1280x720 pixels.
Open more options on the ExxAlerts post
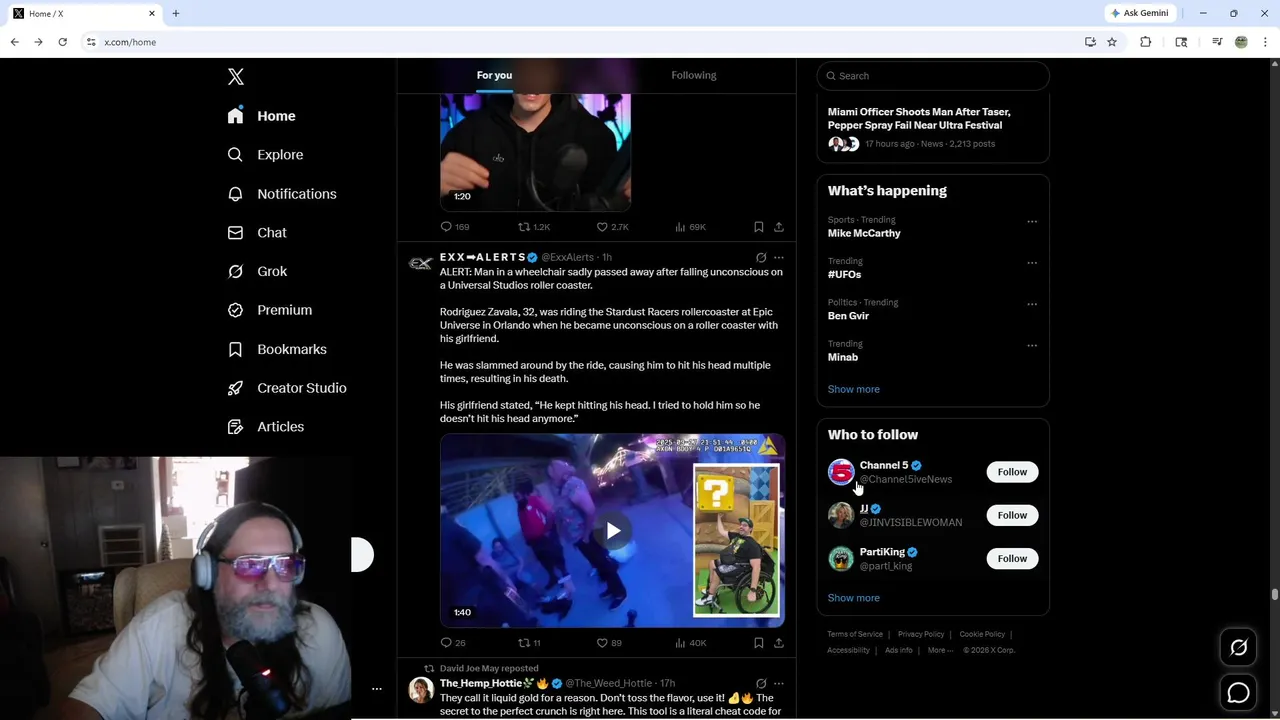tap(779, 257)
